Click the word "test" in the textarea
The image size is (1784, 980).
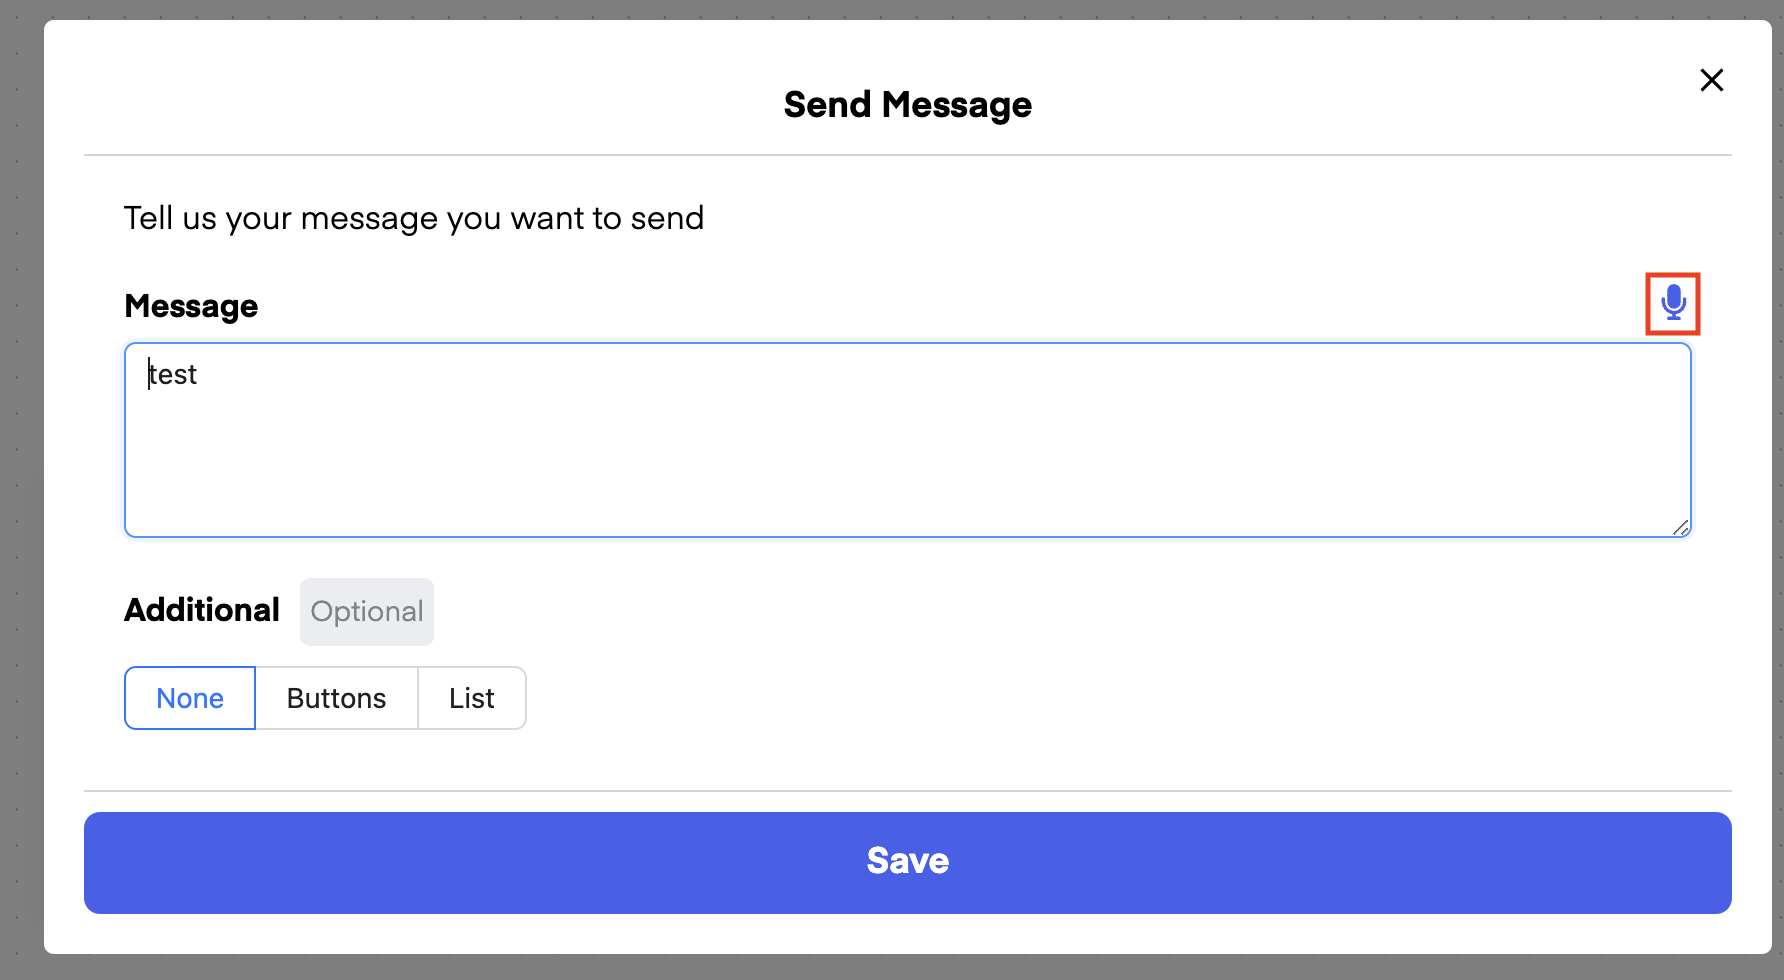coord(174,375)
